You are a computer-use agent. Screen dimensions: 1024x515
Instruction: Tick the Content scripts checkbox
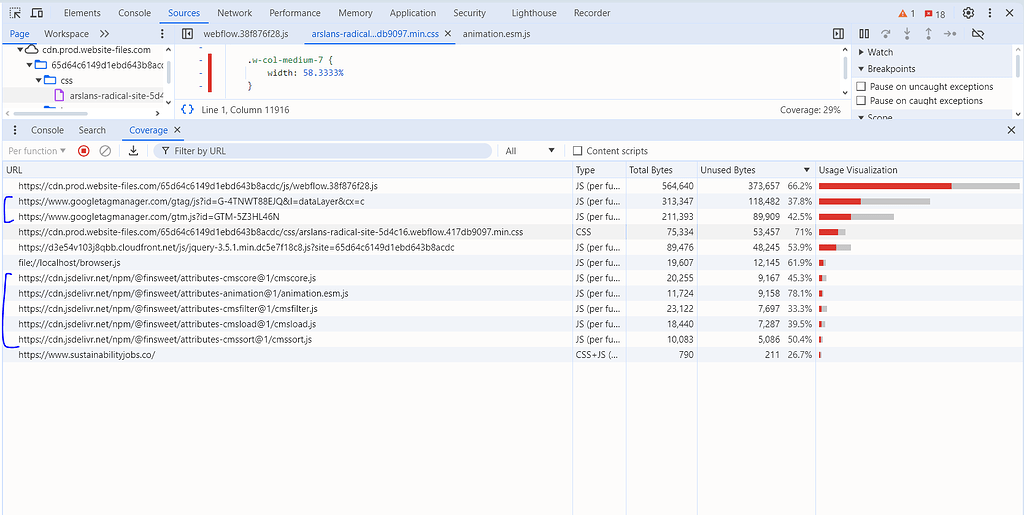pos(578,151)
